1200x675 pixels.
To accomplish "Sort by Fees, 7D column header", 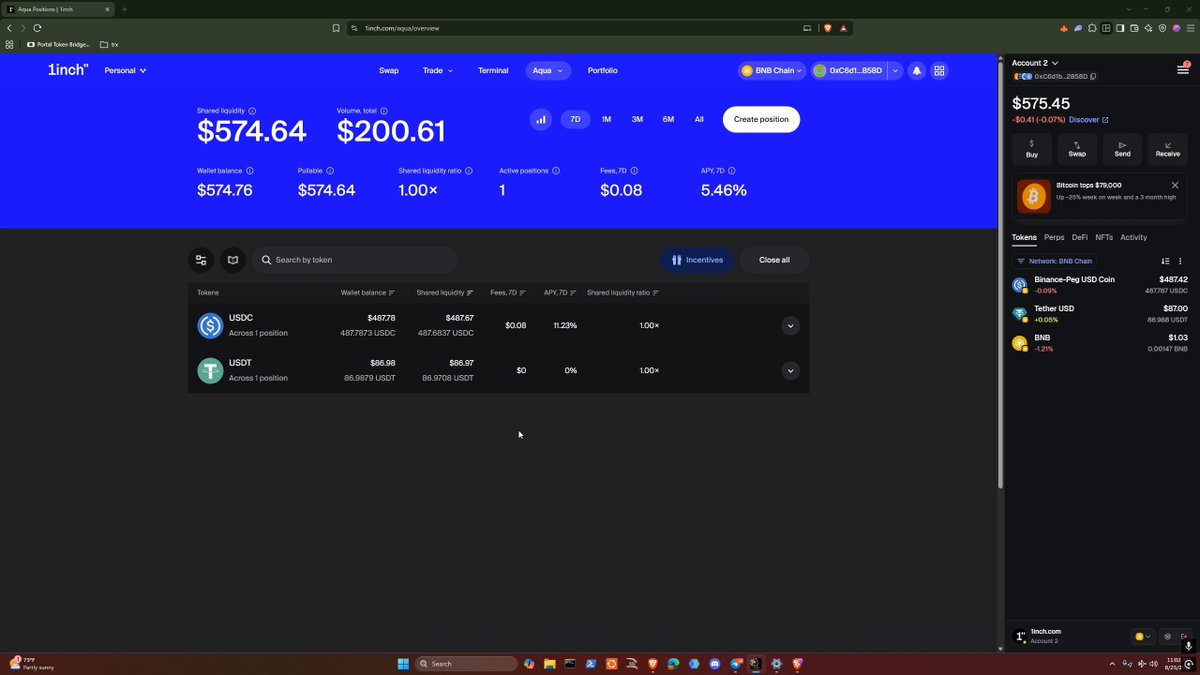I will [x=508, y=293].
